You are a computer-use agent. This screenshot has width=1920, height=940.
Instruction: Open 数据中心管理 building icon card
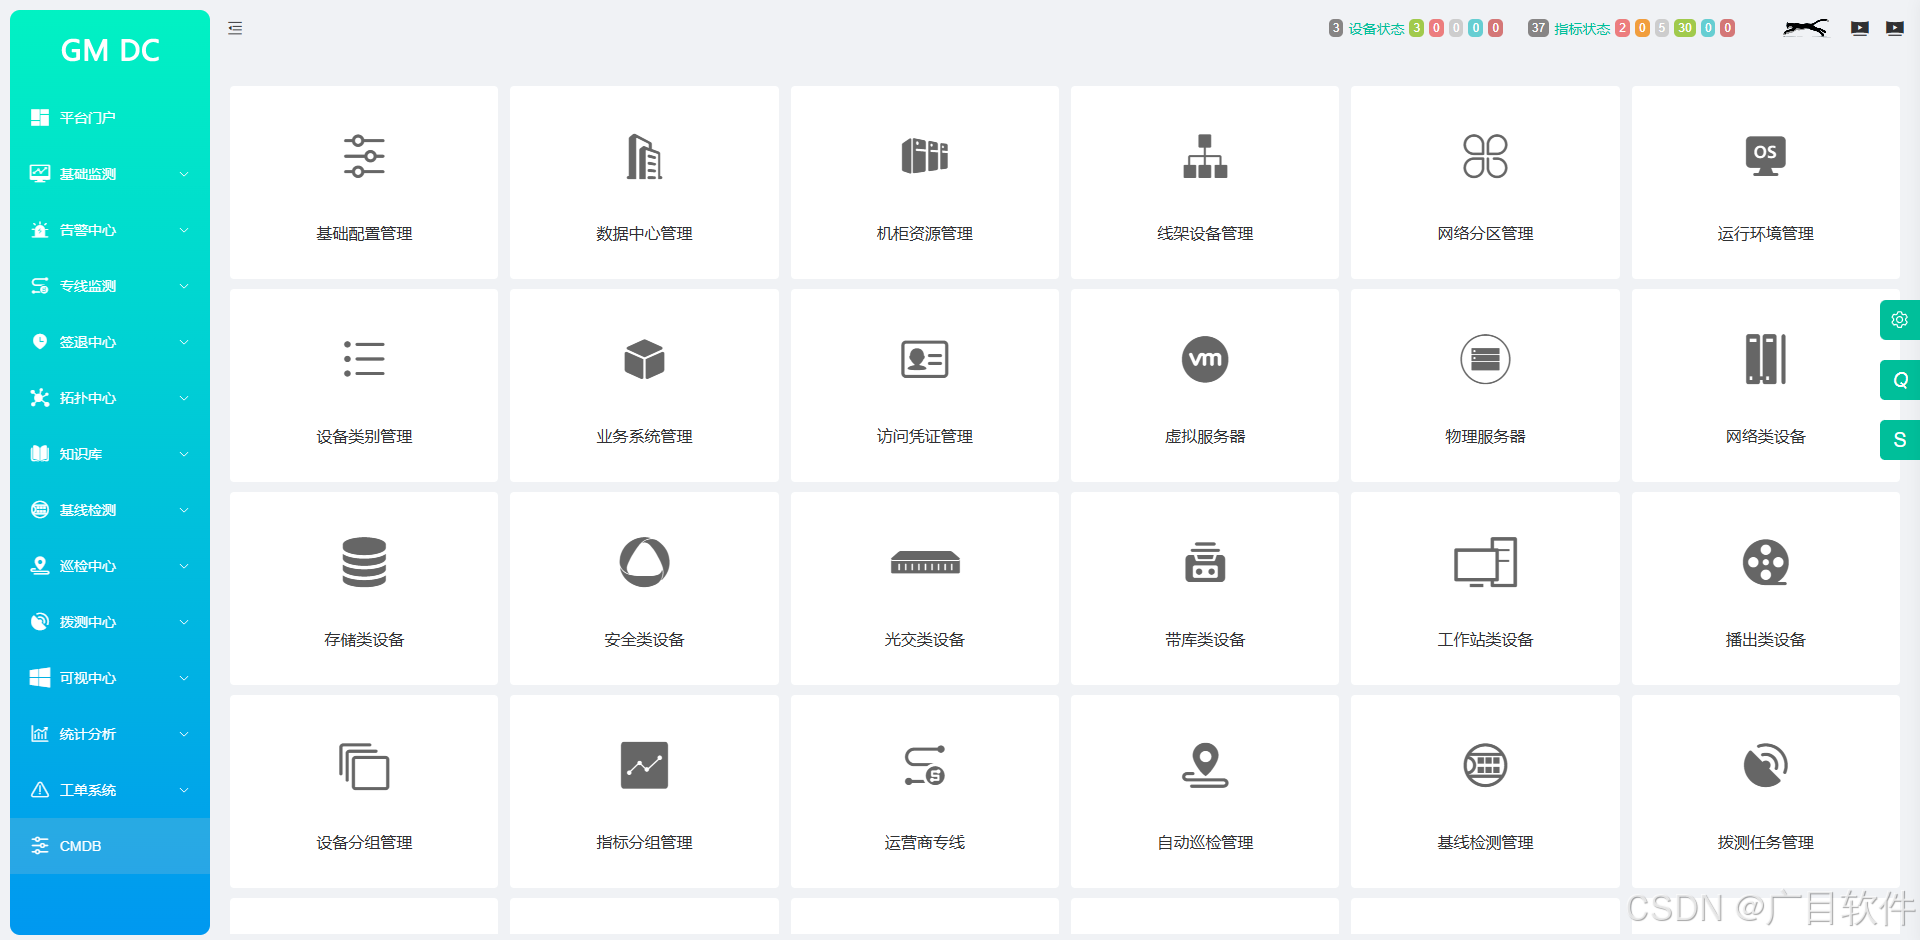pyautogui.click(x=644, y=182)
